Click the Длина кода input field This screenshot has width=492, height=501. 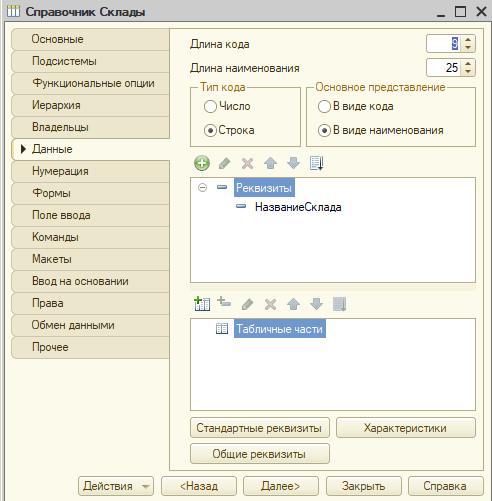coord(444,44)
